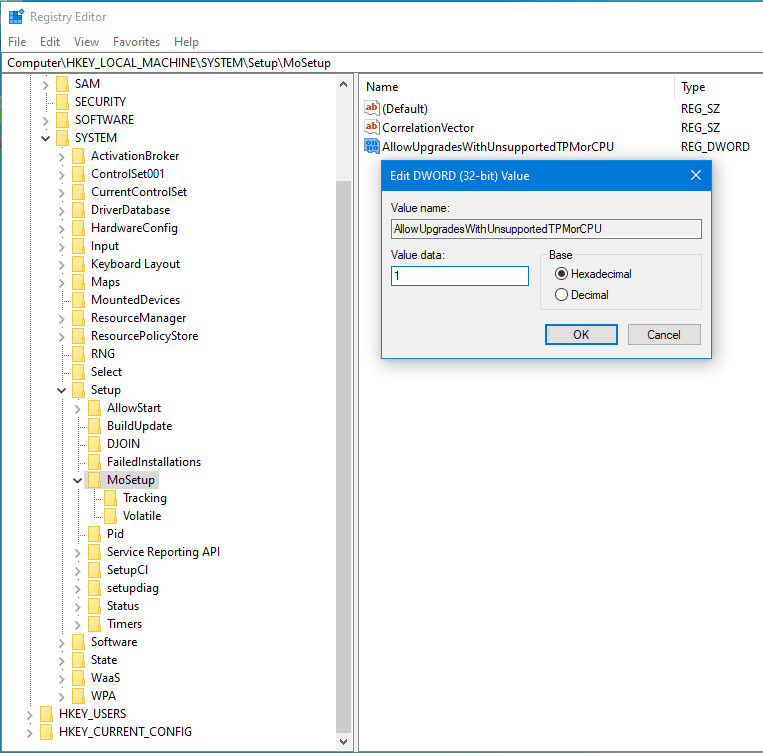The image size is (763, 753).
Task: Click the CorrelationVector string value icon
Action: click(x=372, y=128)
